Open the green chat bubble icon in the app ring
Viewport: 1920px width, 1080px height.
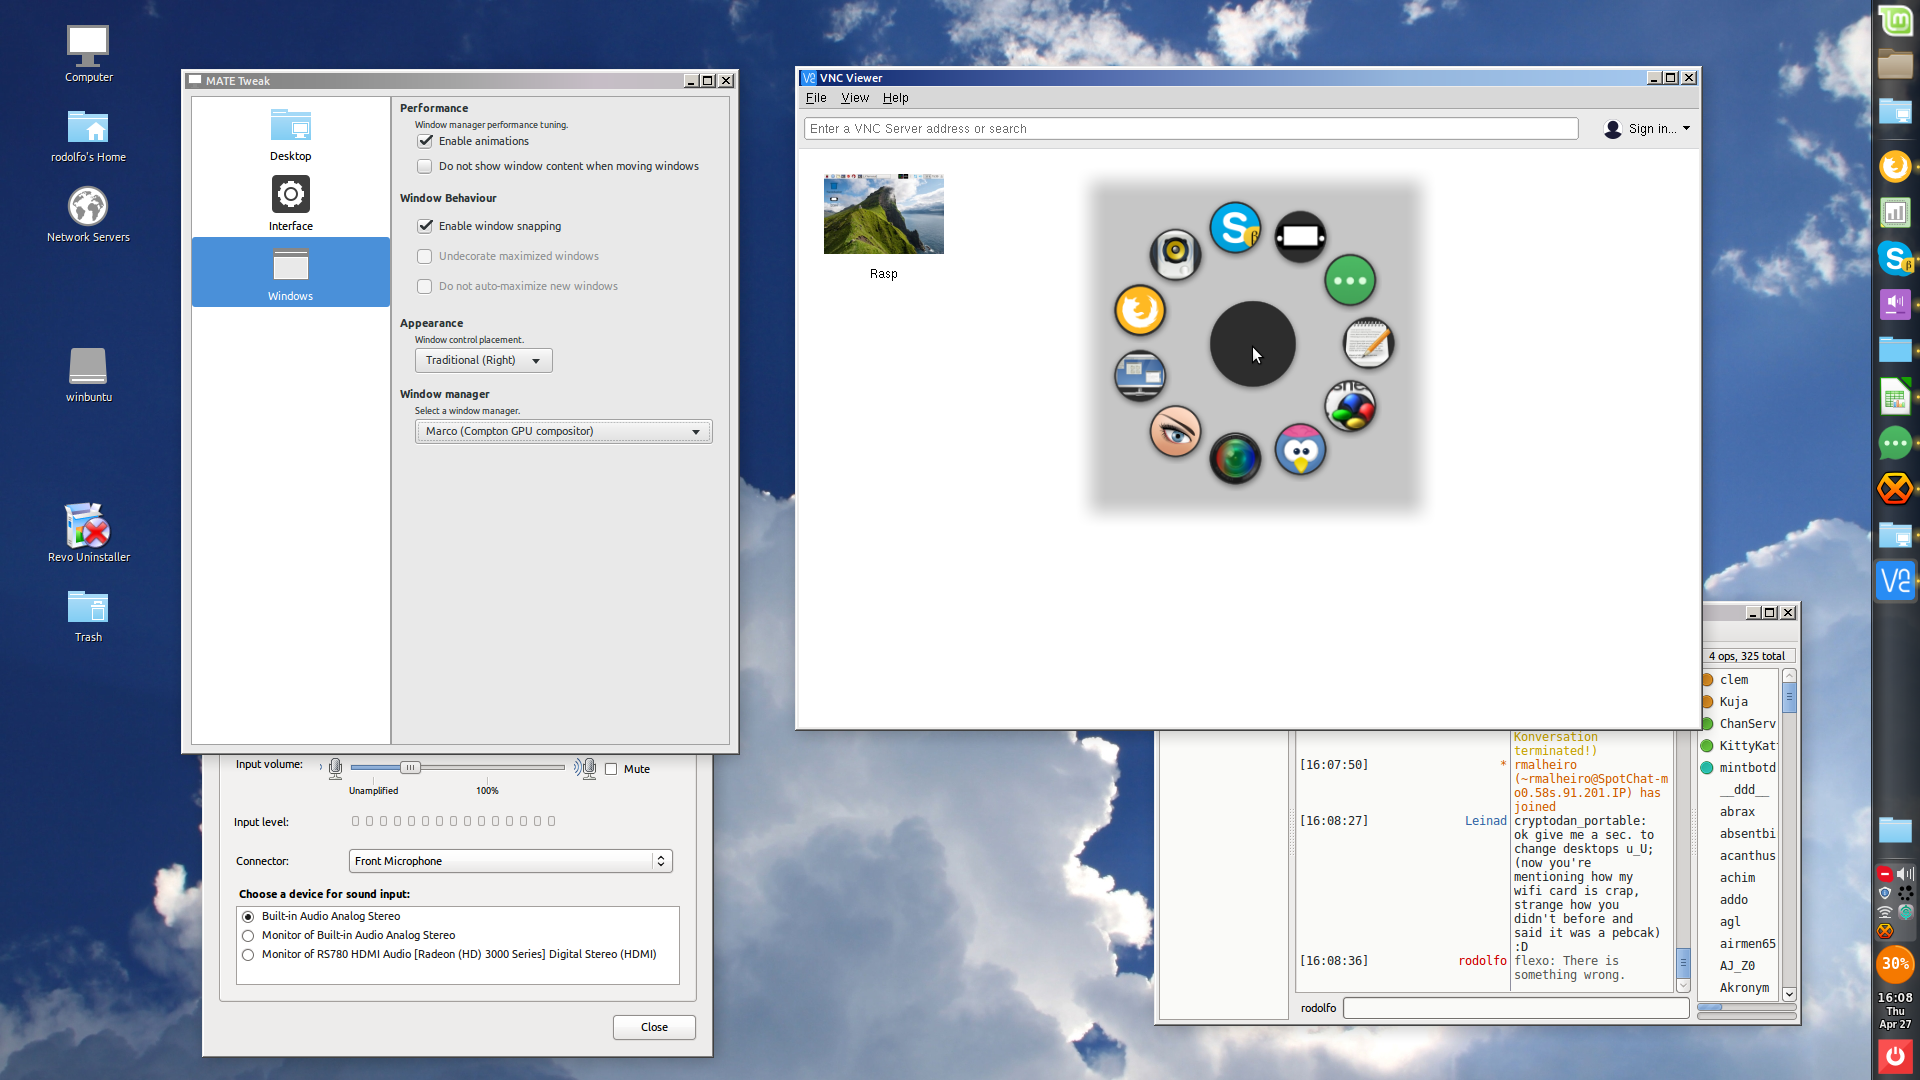1350,281
